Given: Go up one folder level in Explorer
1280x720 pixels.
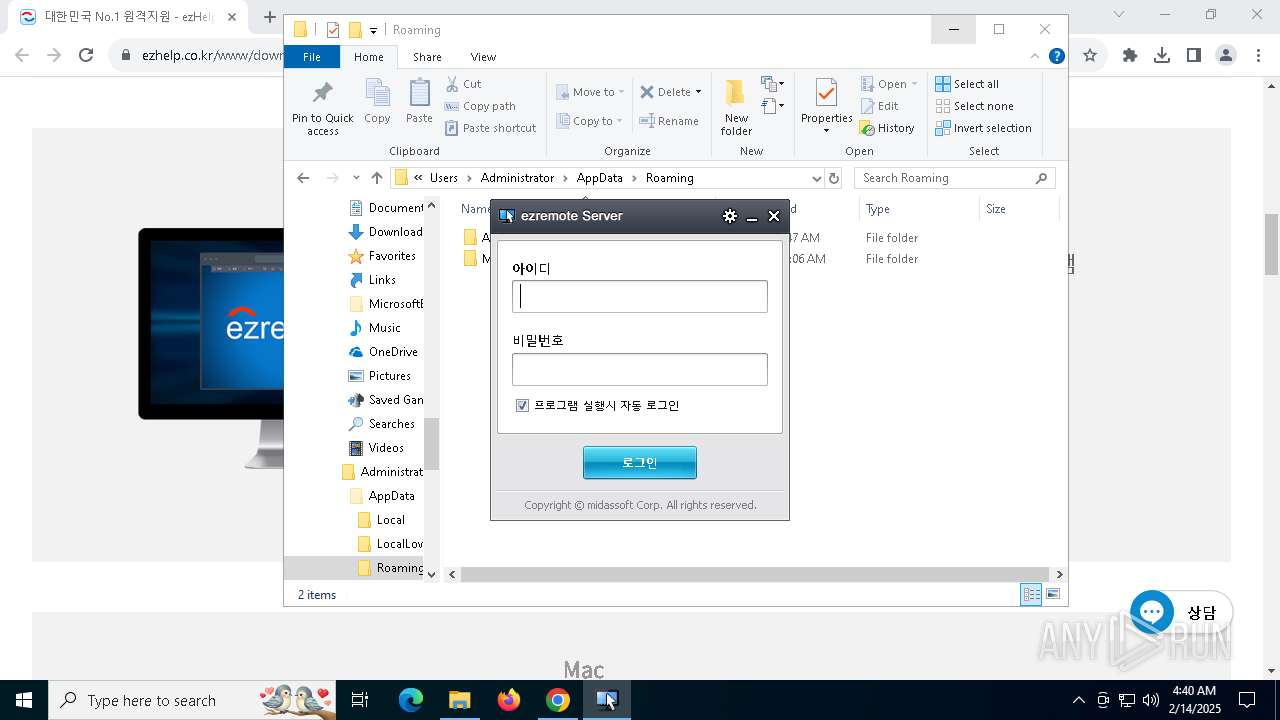Looking at the screenshot, I should pyautogui.click(x=376, y=178).
